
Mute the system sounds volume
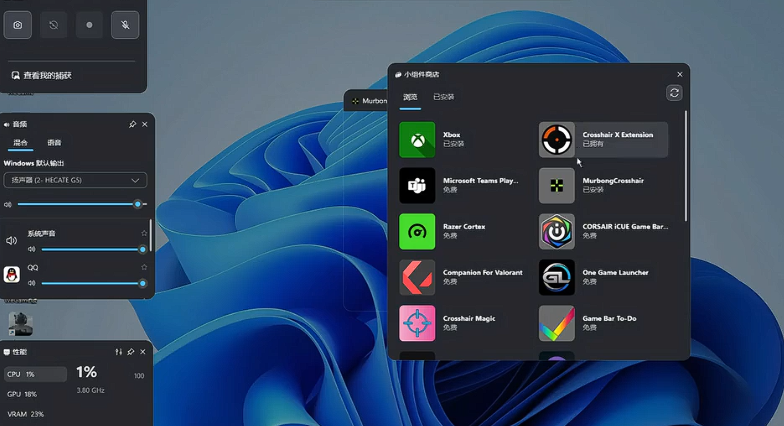(31, 249)
